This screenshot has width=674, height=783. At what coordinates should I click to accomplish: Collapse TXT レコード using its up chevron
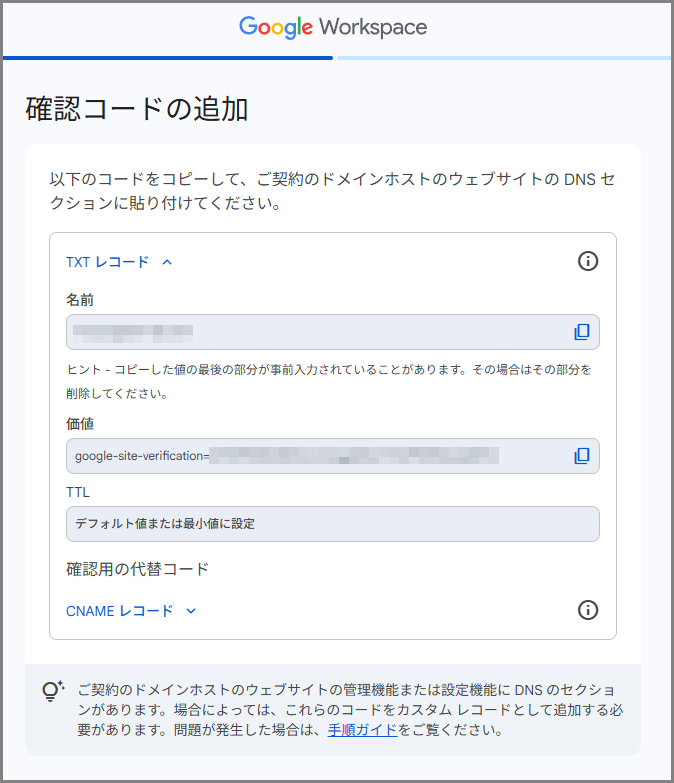click(167, 262)
